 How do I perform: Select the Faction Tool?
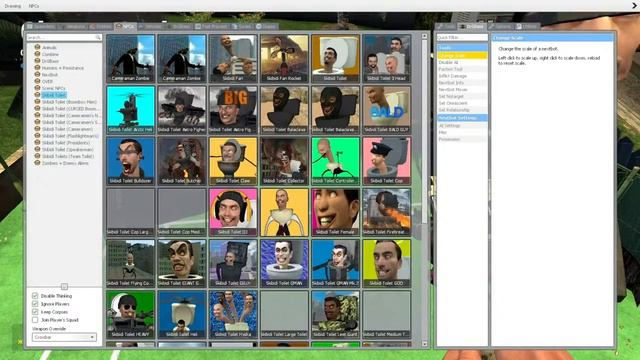point(462,69)
